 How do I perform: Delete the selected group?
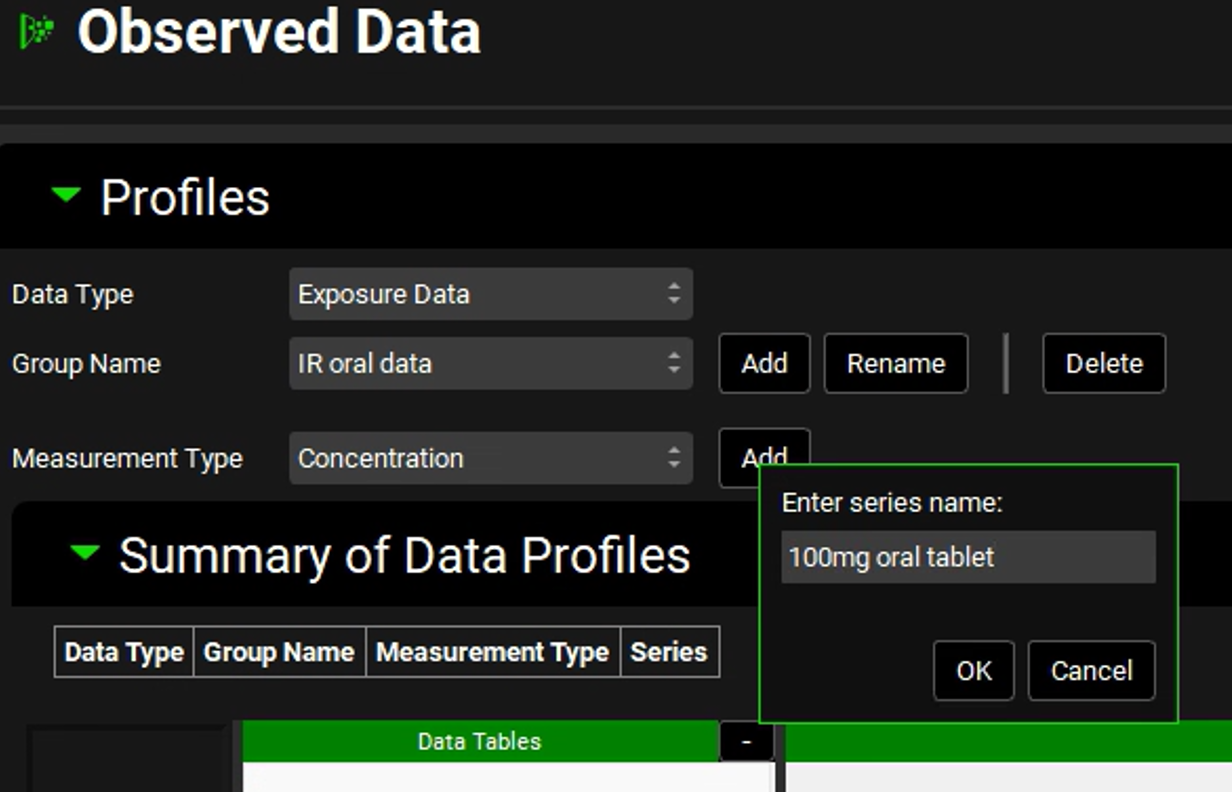pos(1103,363)
